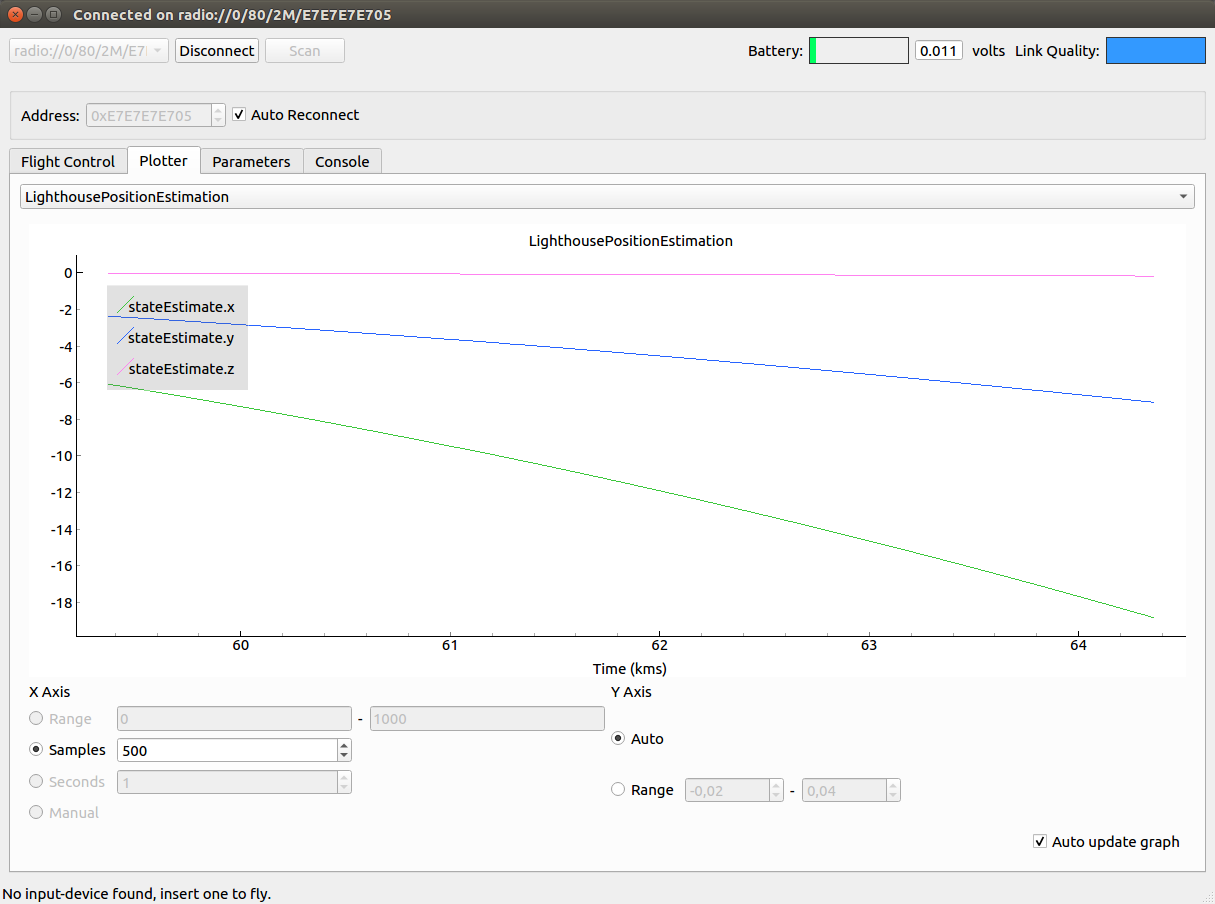
Task: Click the Samples spinbox down arrow
Action: pyautogui.click(x=344, y=755)
